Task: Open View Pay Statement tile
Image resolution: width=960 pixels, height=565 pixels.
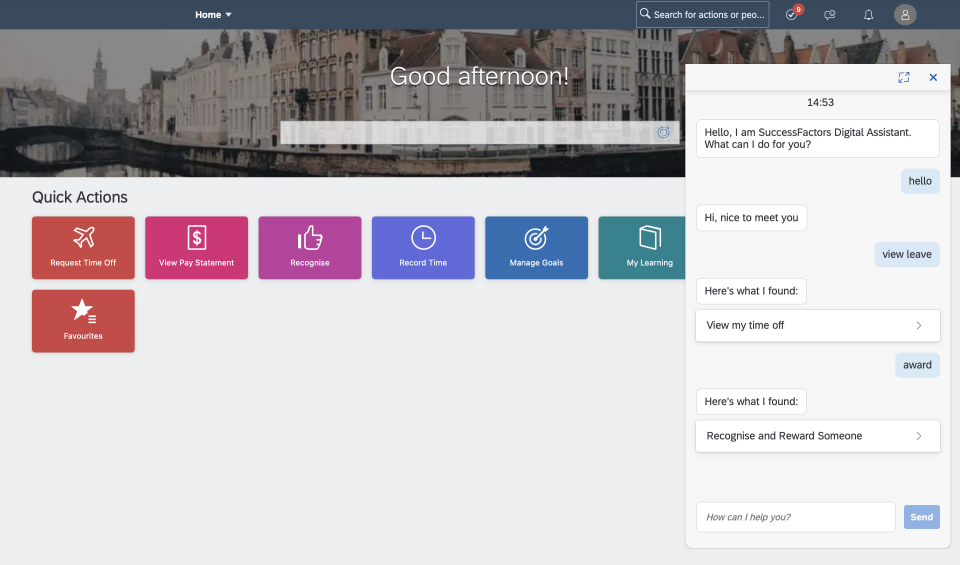Action: click(x=197, y=247)
